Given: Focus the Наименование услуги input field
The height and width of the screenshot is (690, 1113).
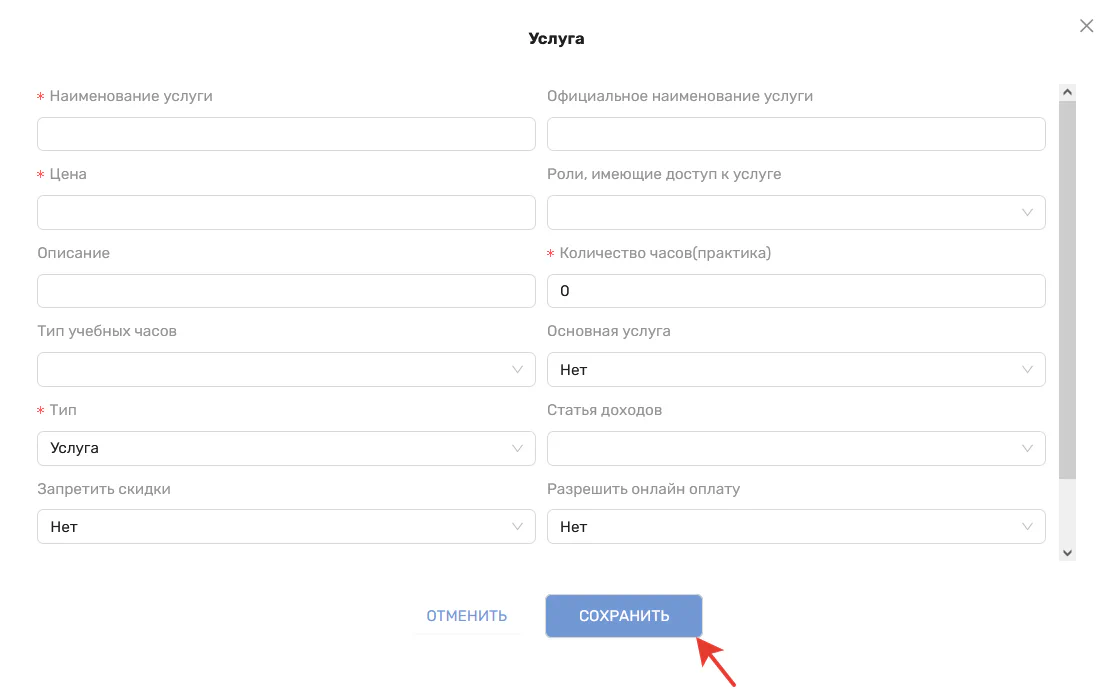Looking at the screenshot, I should coord(286,134).
